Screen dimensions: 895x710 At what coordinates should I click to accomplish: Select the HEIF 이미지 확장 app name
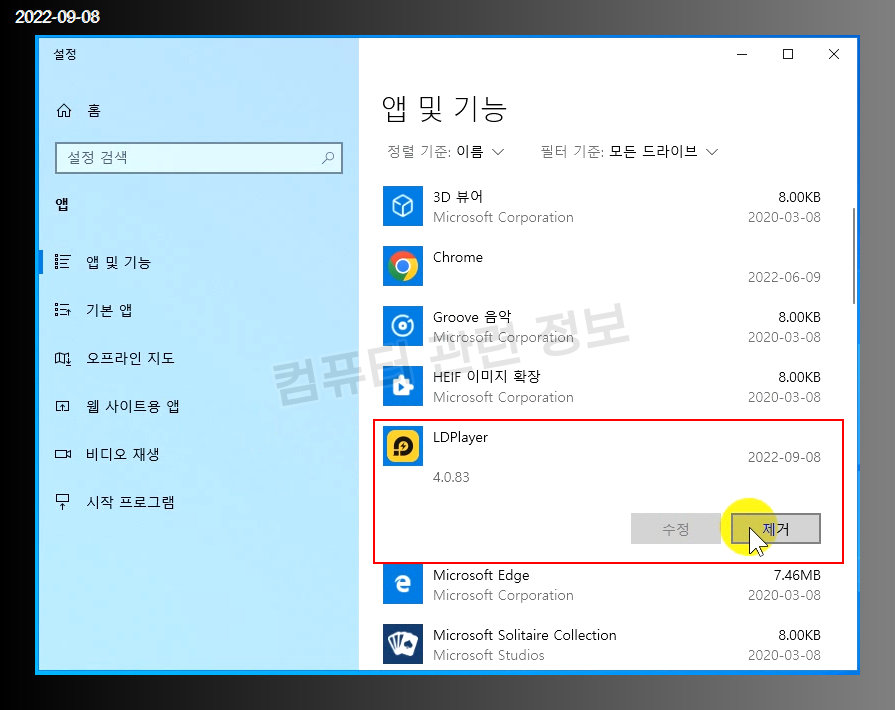point(486,377)
